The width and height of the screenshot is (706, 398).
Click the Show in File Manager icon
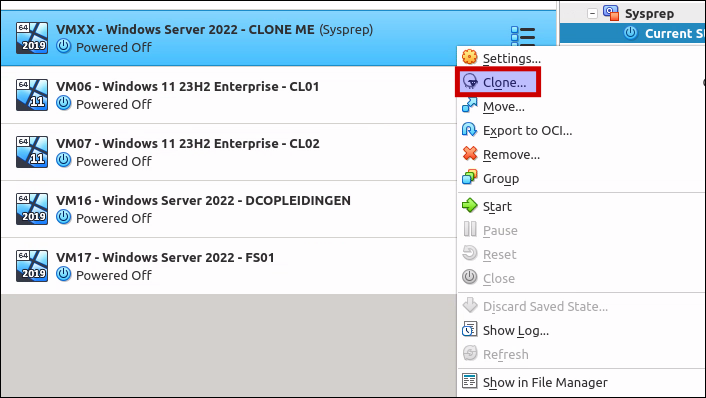[470, 381]
